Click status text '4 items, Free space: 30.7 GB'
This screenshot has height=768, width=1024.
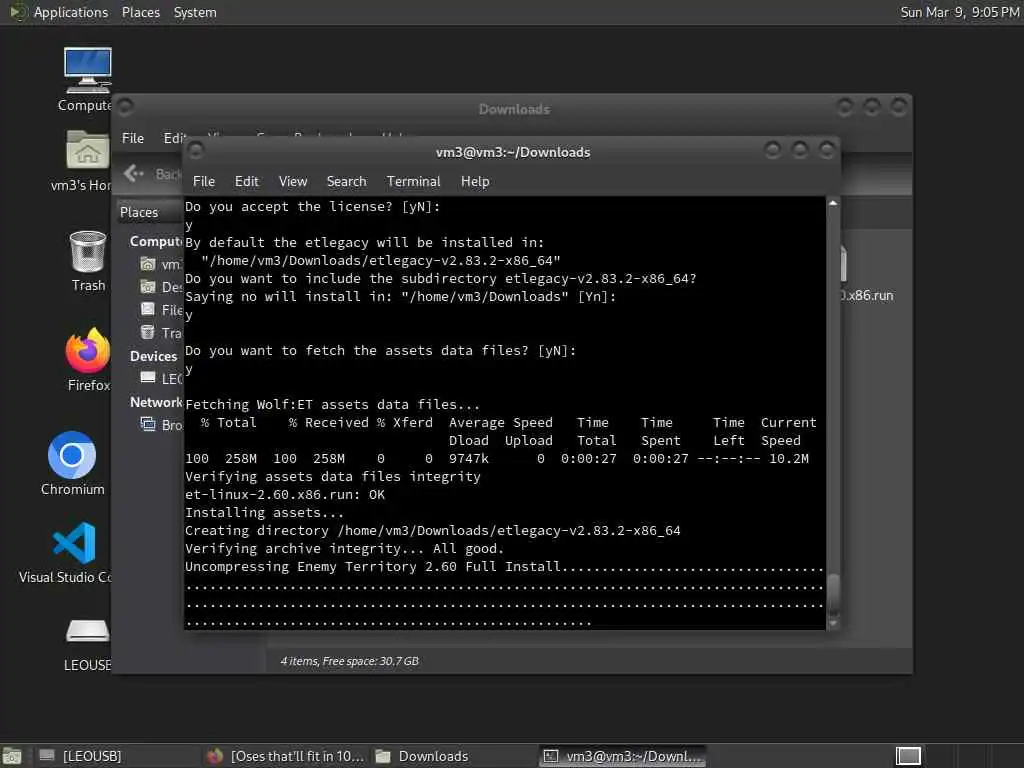click(349, 661)
